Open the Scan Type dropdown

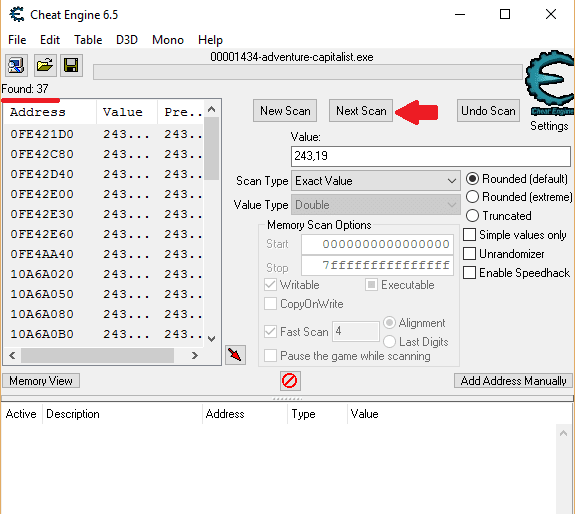(376, 181)
